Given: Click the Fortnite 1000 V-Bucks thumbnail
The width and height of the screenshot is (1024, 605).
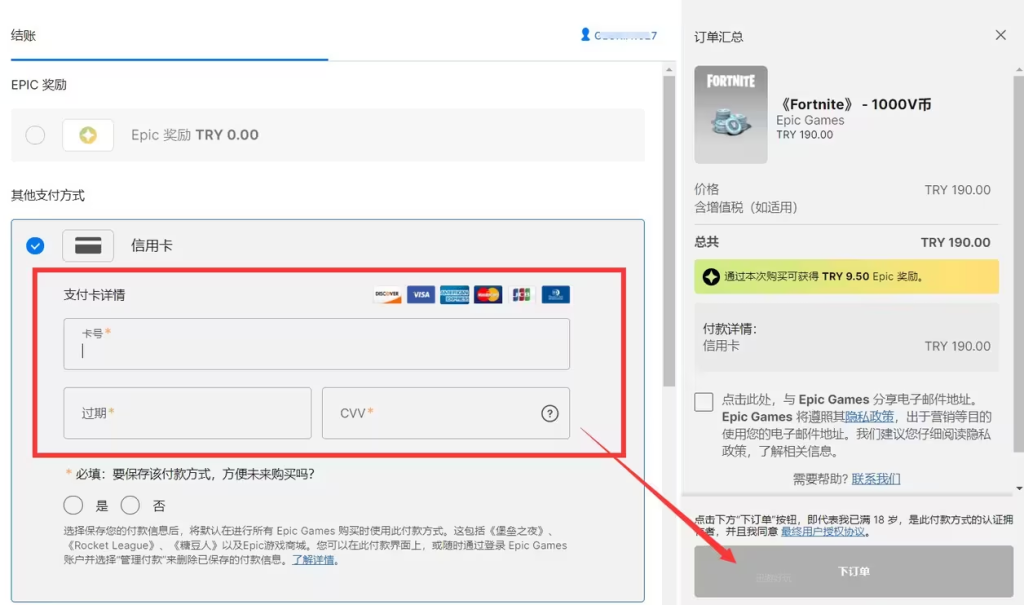Looking at the screenshot, I should pos(731,114).
